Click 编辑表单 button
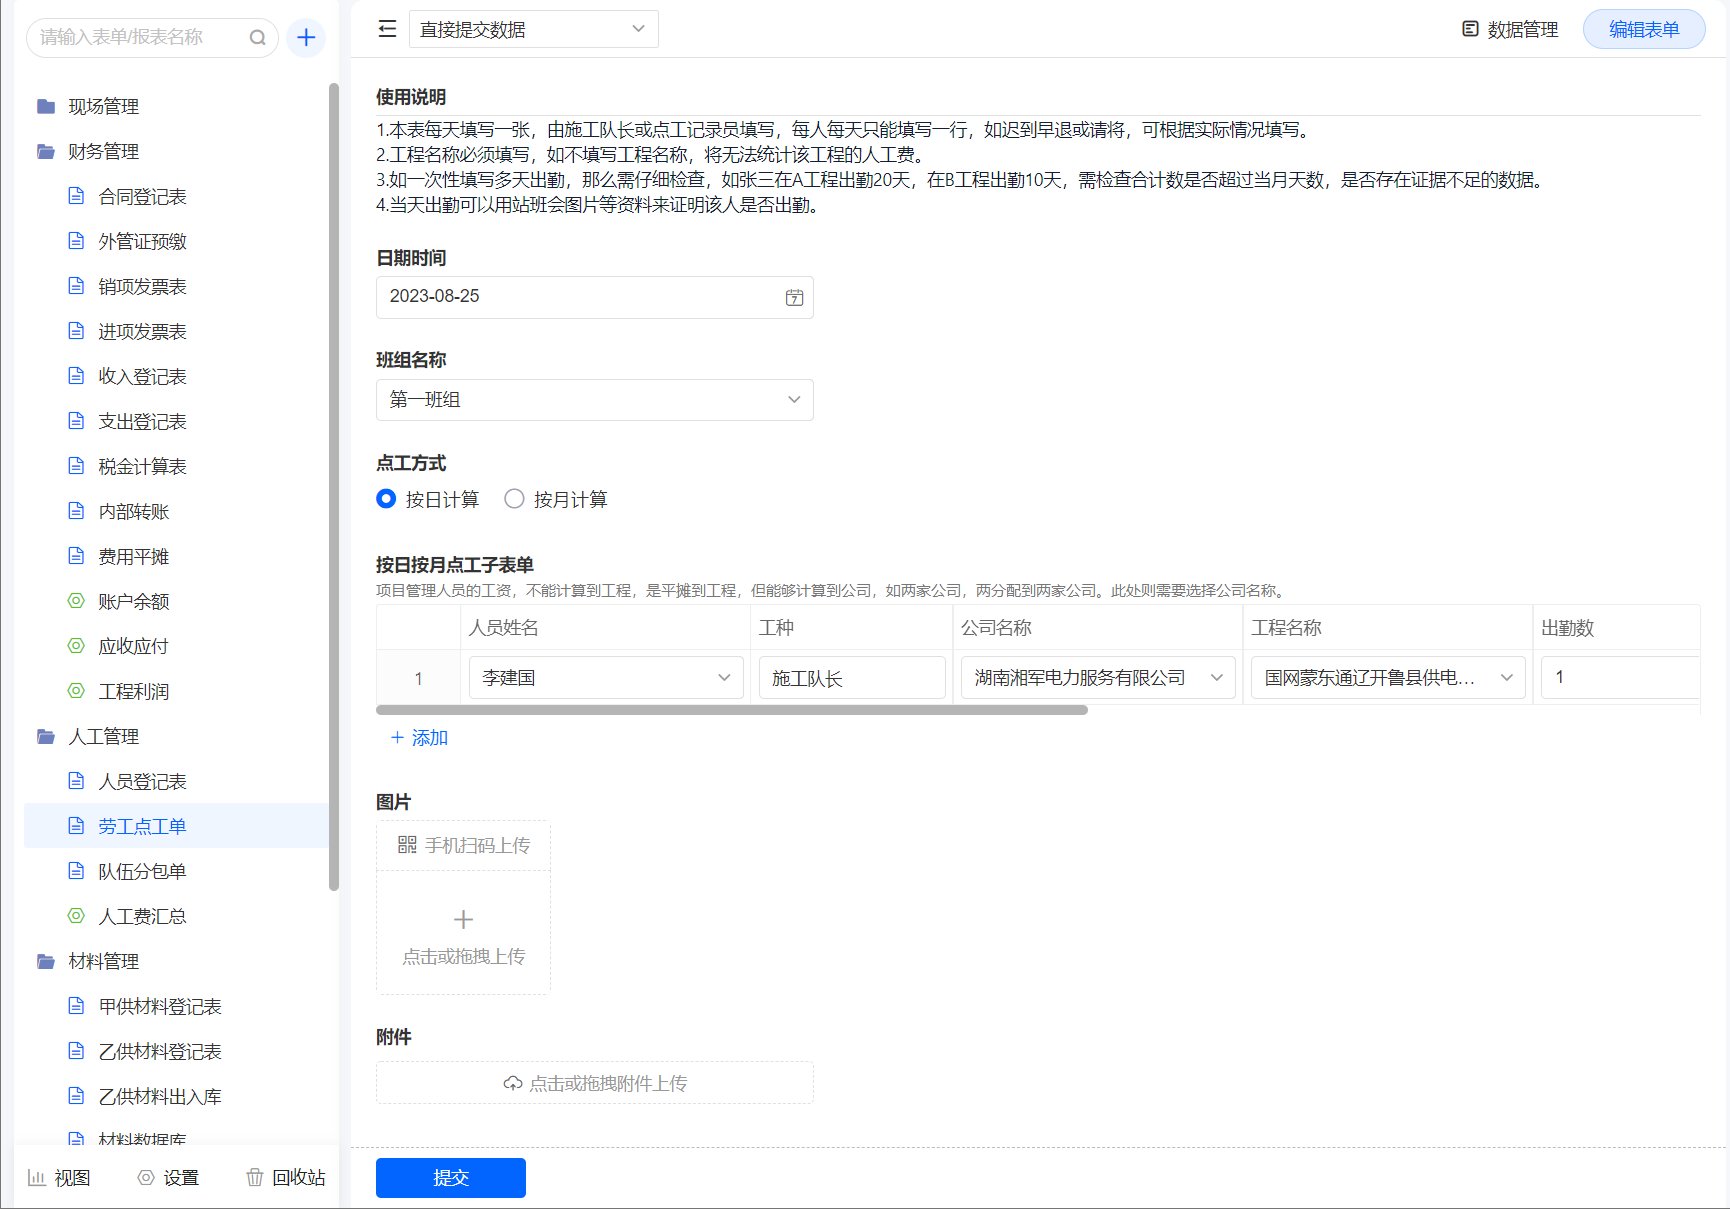 [x=1643, y=29]
